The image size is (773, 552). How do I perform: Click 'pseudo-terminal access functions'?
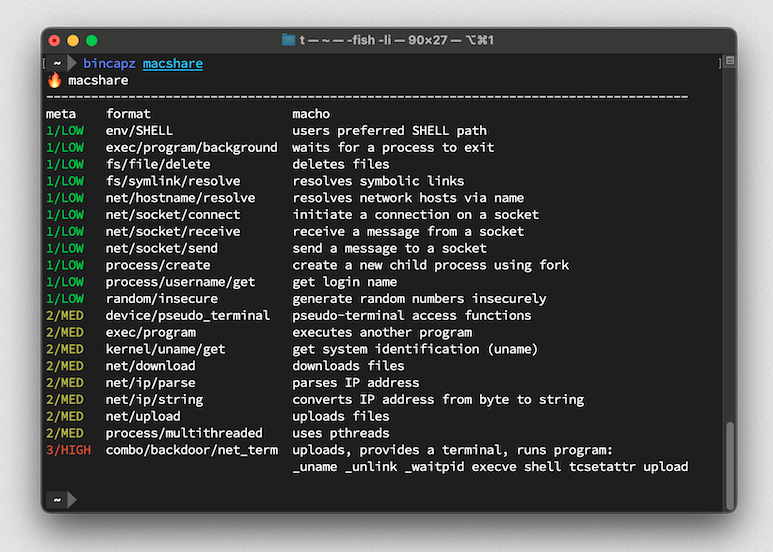[412, 315]
